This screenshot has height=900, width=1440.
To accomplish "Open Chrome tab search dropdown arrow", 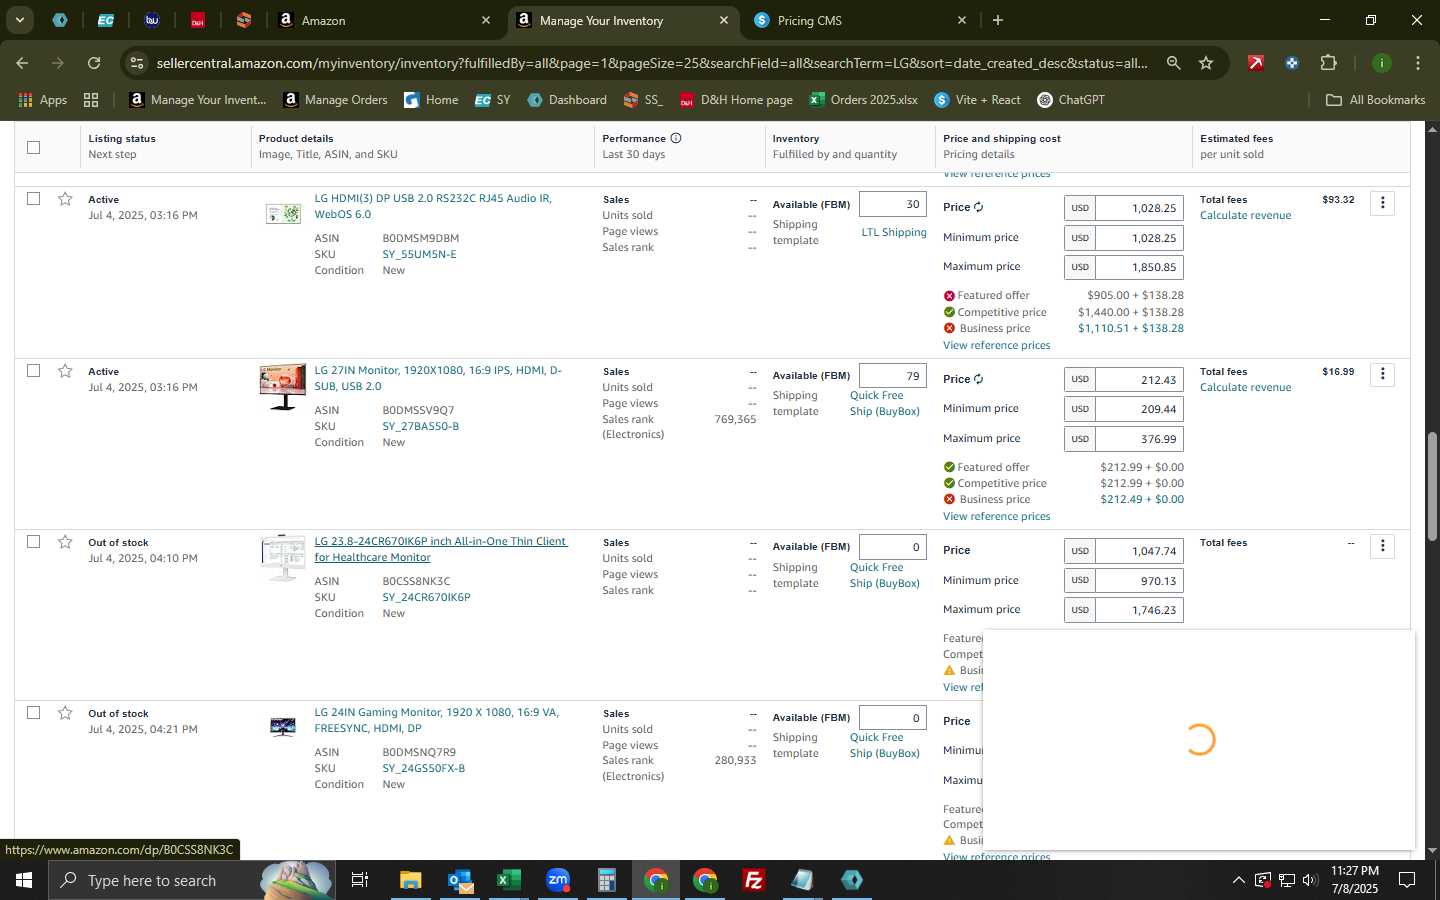I will (19, 20).
